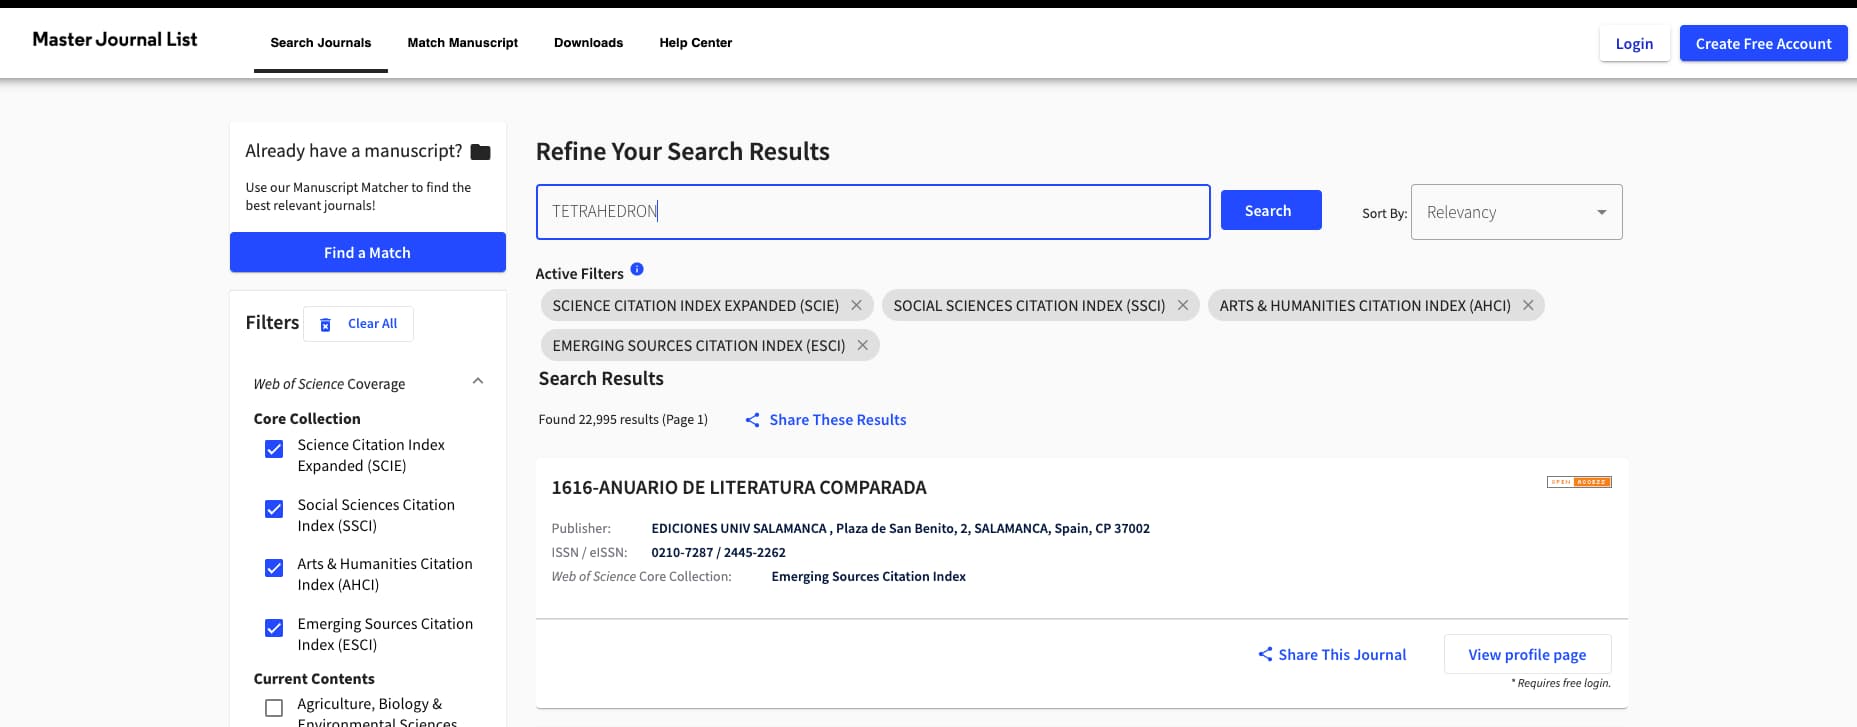Viewport: 1857px width, 727px height.
Task: Uncheck Social Sciences Citation Index (SSCI)
Action: [x=274, y=509]
